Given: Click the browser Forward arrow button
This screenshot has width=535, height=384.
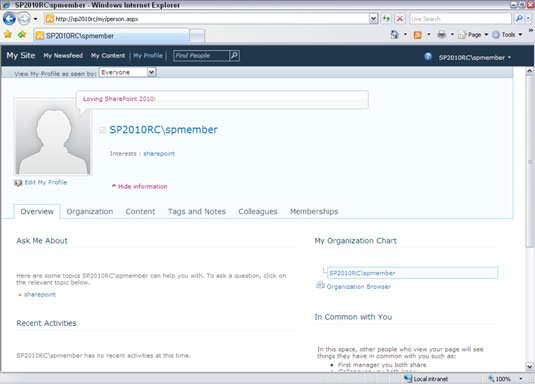Looking at the screenshot, I should (24, 18).
